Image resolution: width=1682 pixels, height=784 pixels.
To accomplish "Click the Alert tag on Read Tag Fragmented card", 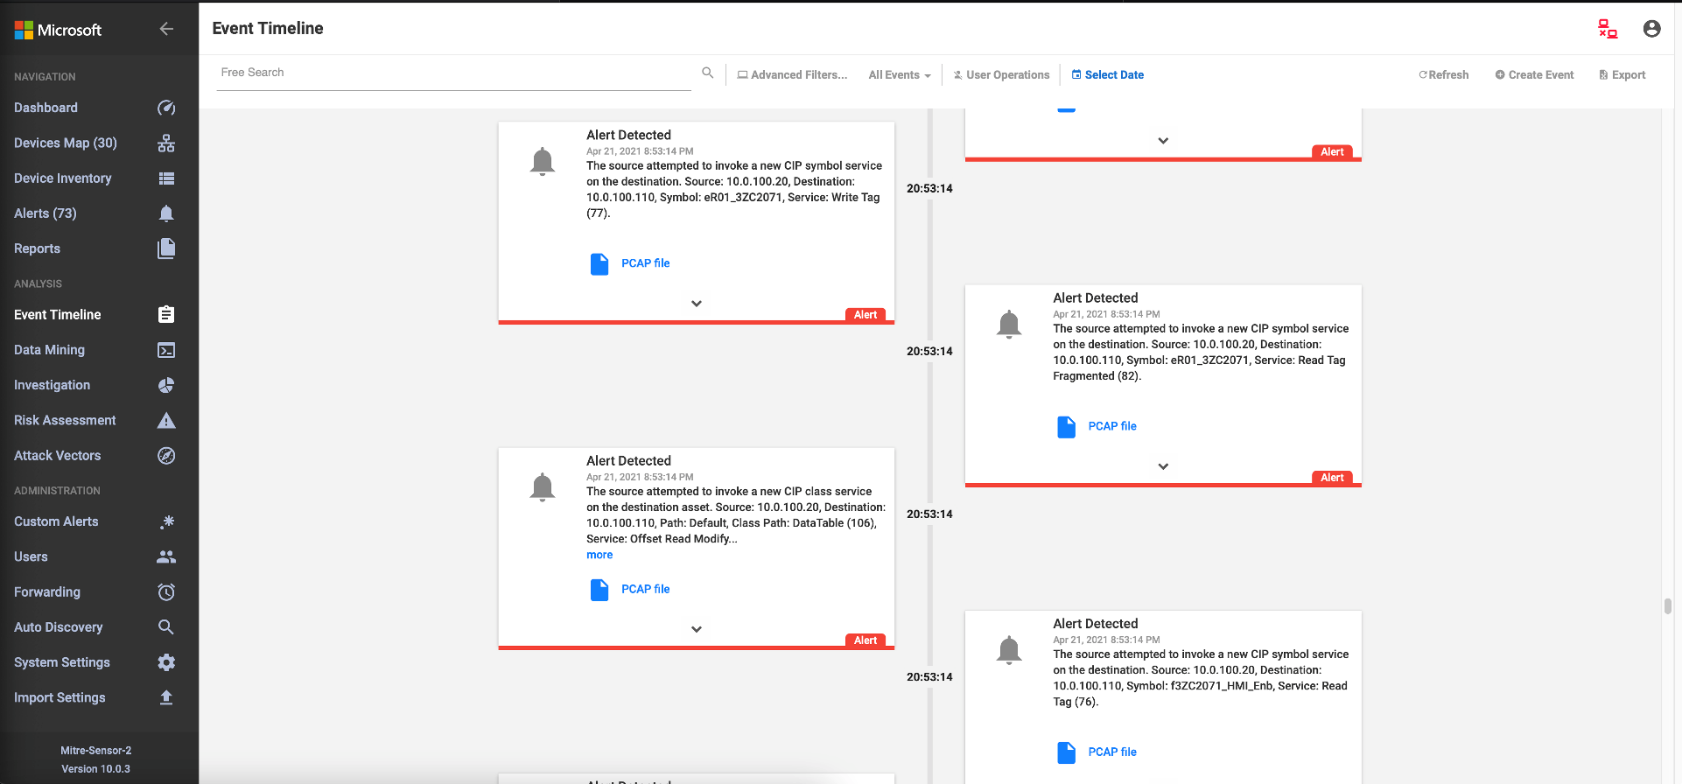I will pyautogui.click(x=1332, y=478).
